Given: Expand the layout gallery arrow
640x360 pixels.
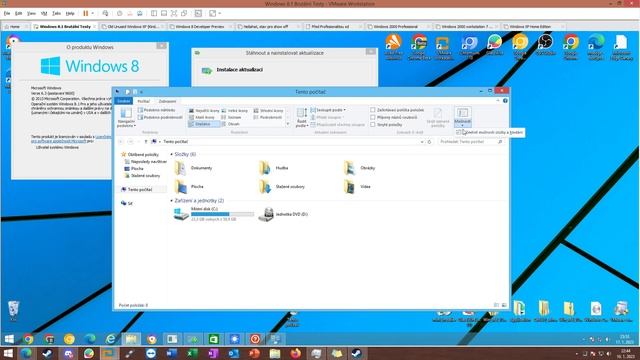Looking at the screenshot, I should coord(288,124).
